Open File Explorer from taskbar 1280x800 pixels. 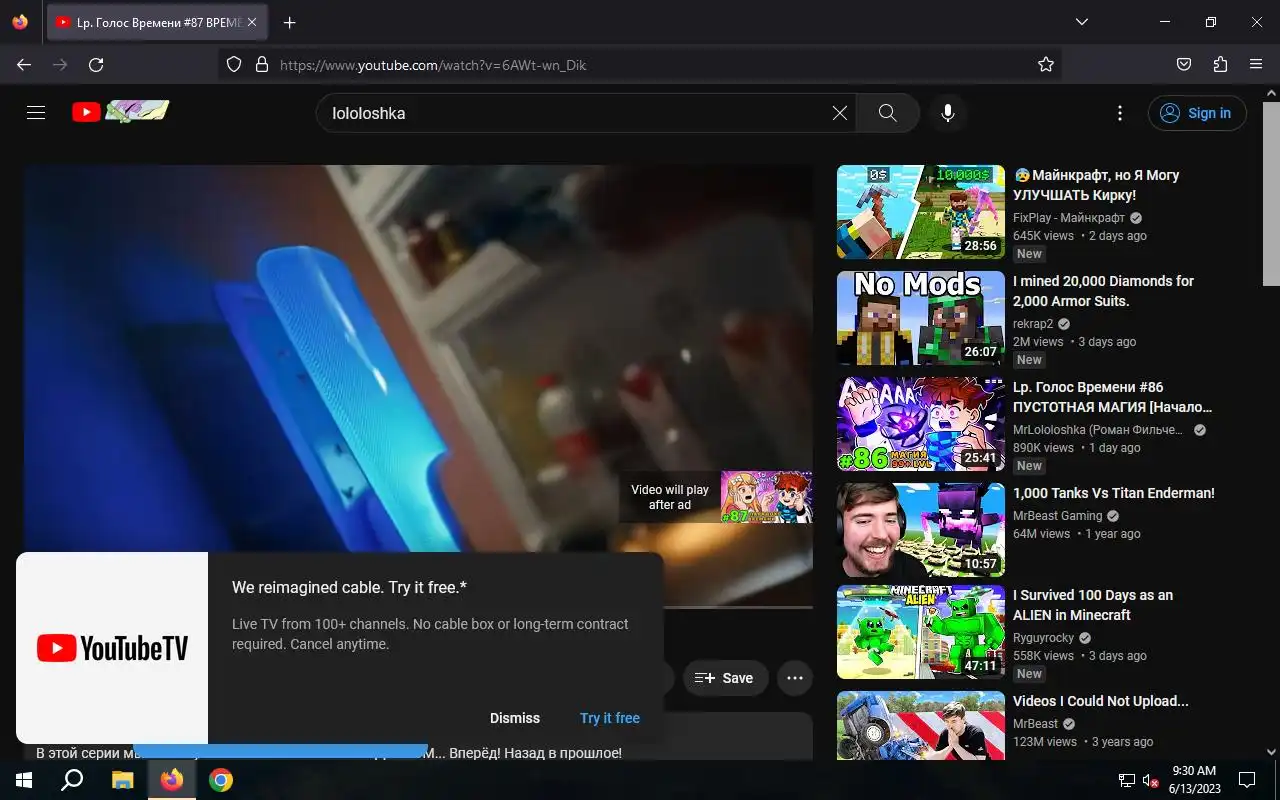[x=122, y=780]
